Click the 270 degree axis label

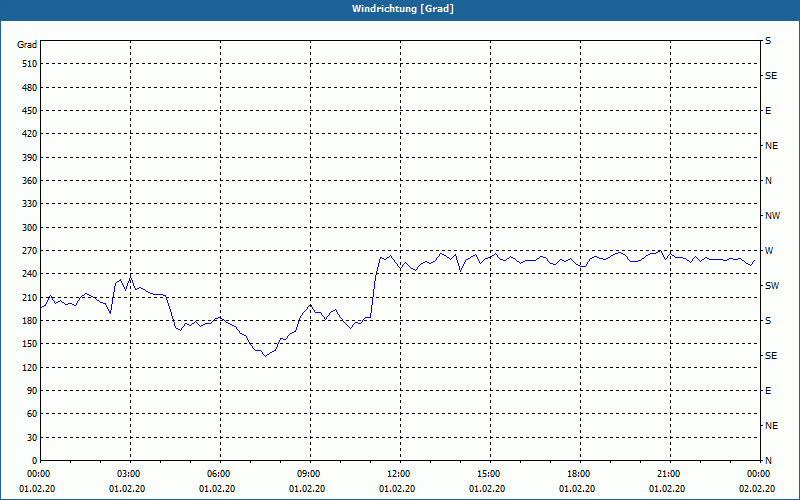pos(29,251)
